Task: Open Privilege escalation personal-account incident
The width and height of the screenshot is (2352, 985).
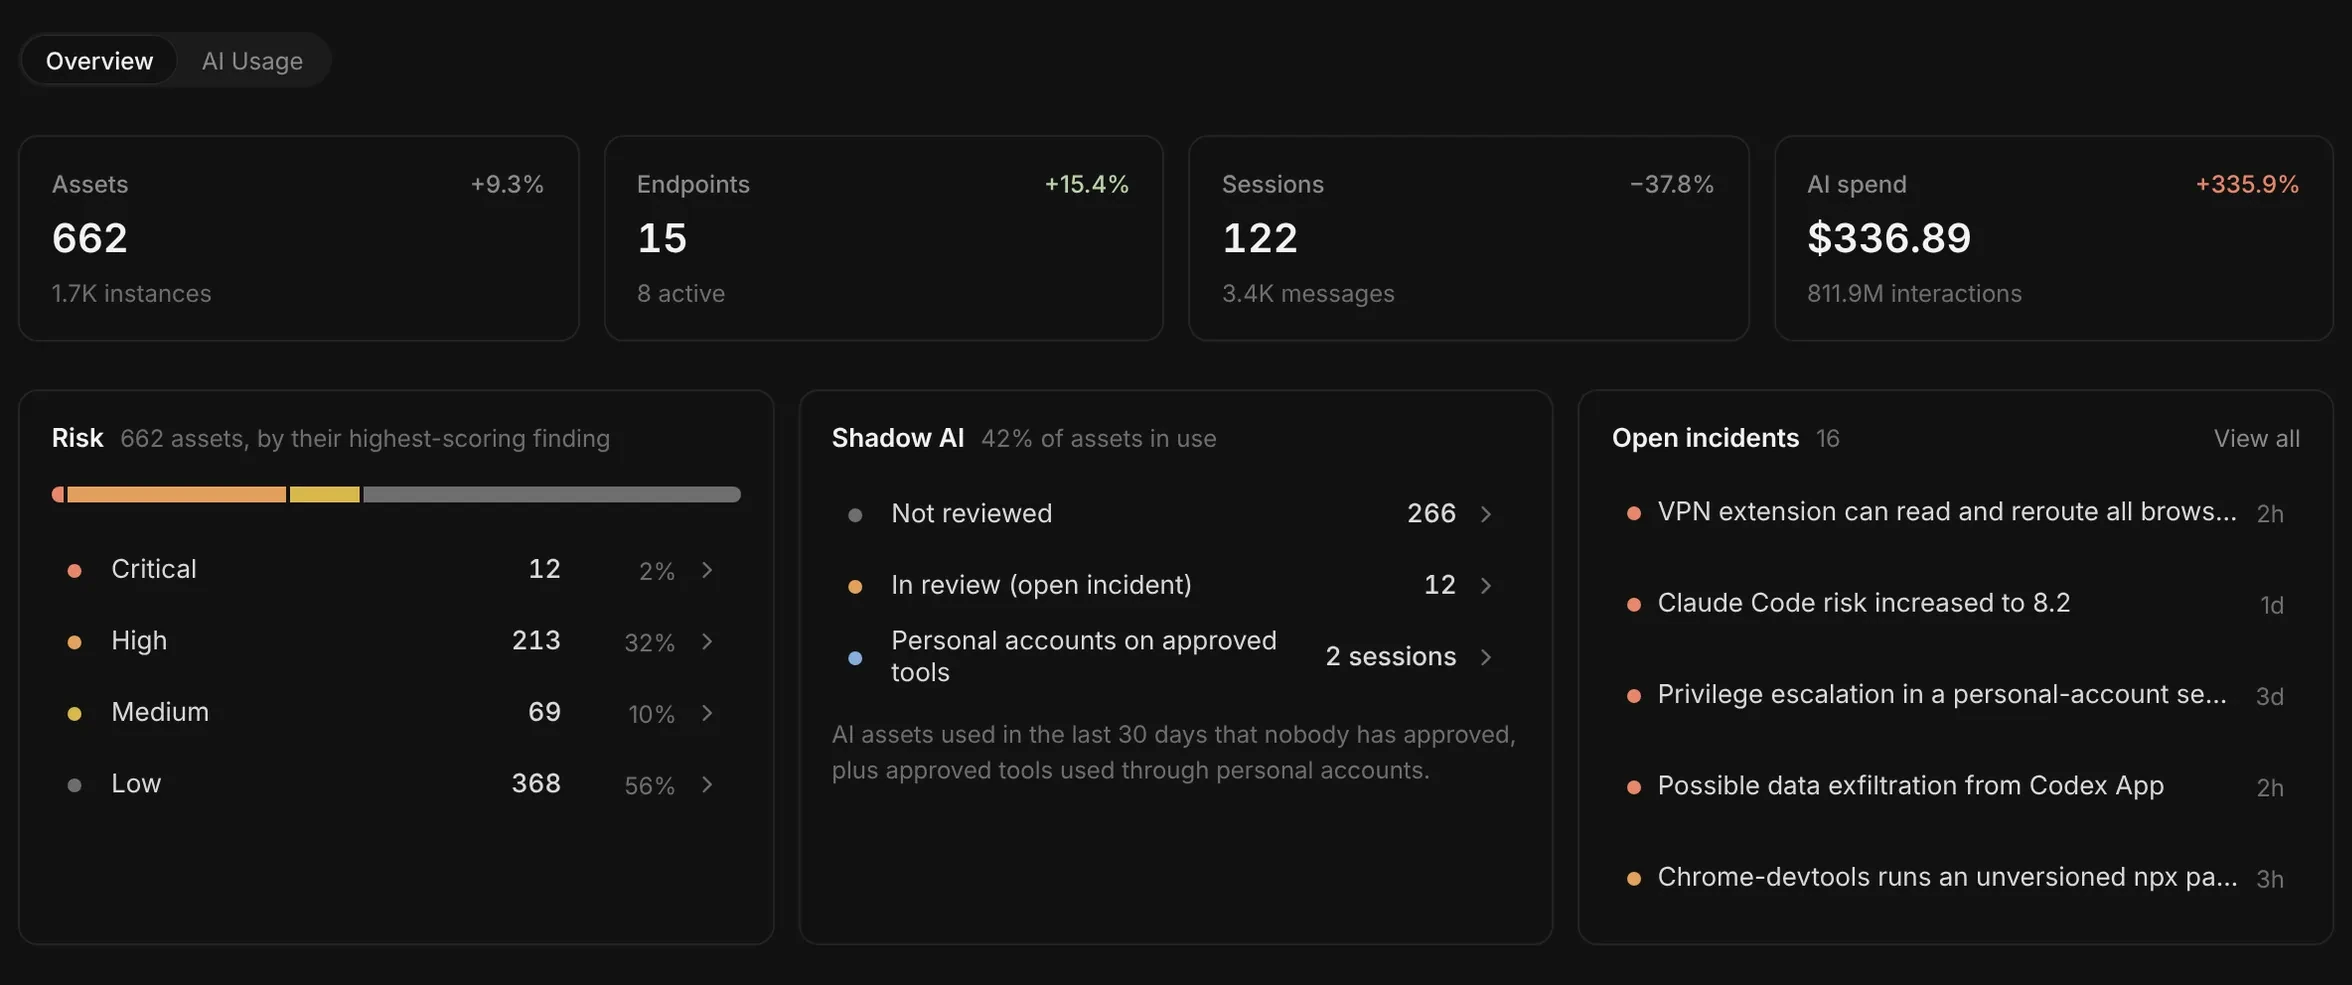Action: coord(1956,694)
